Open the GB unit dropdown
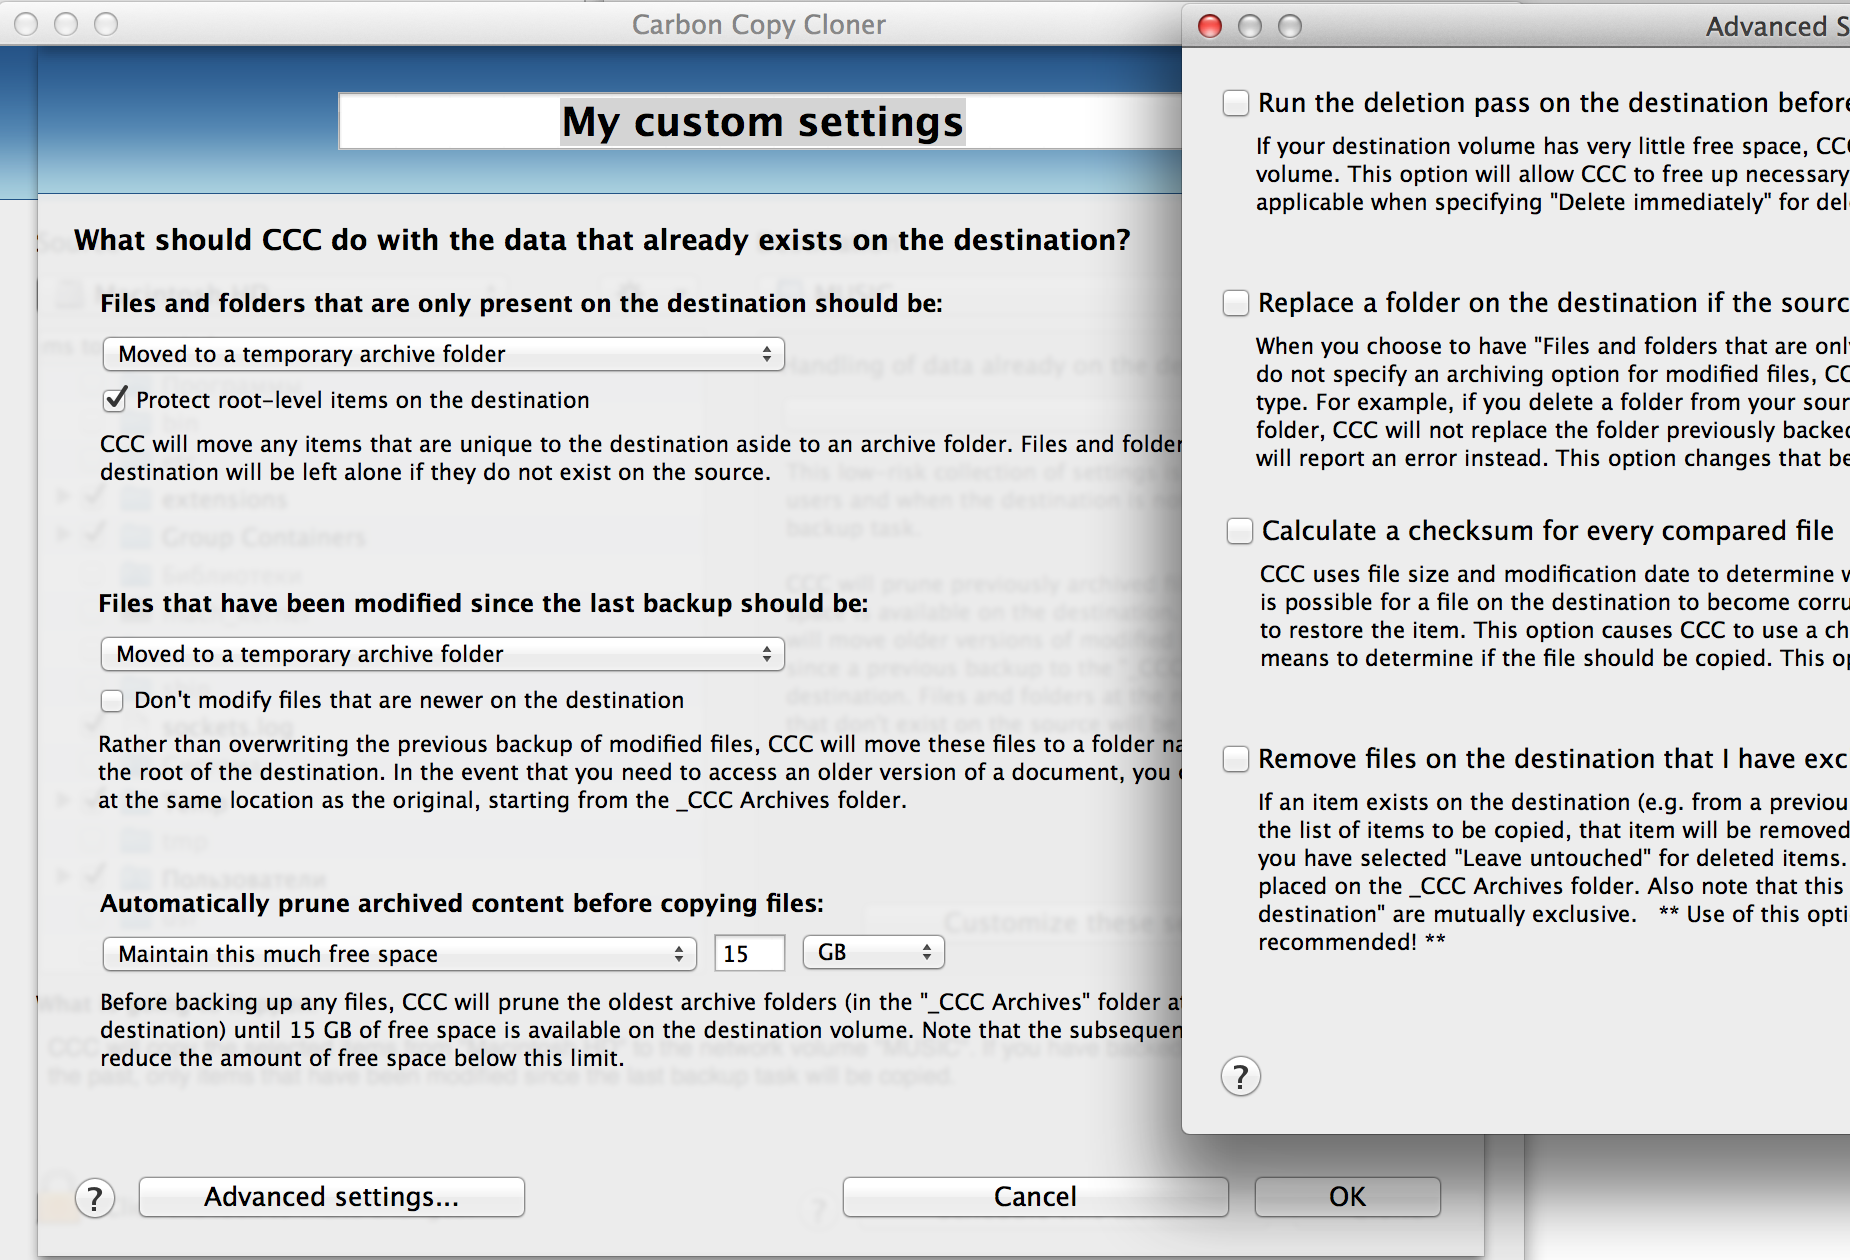 pyautogui.click(x=873, y=953)
